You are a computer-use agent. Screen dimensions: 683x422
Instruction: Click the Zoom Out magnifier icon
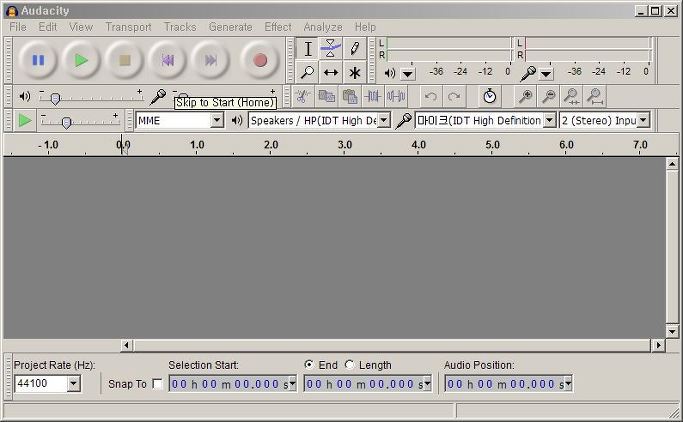(x=549, y=96)
